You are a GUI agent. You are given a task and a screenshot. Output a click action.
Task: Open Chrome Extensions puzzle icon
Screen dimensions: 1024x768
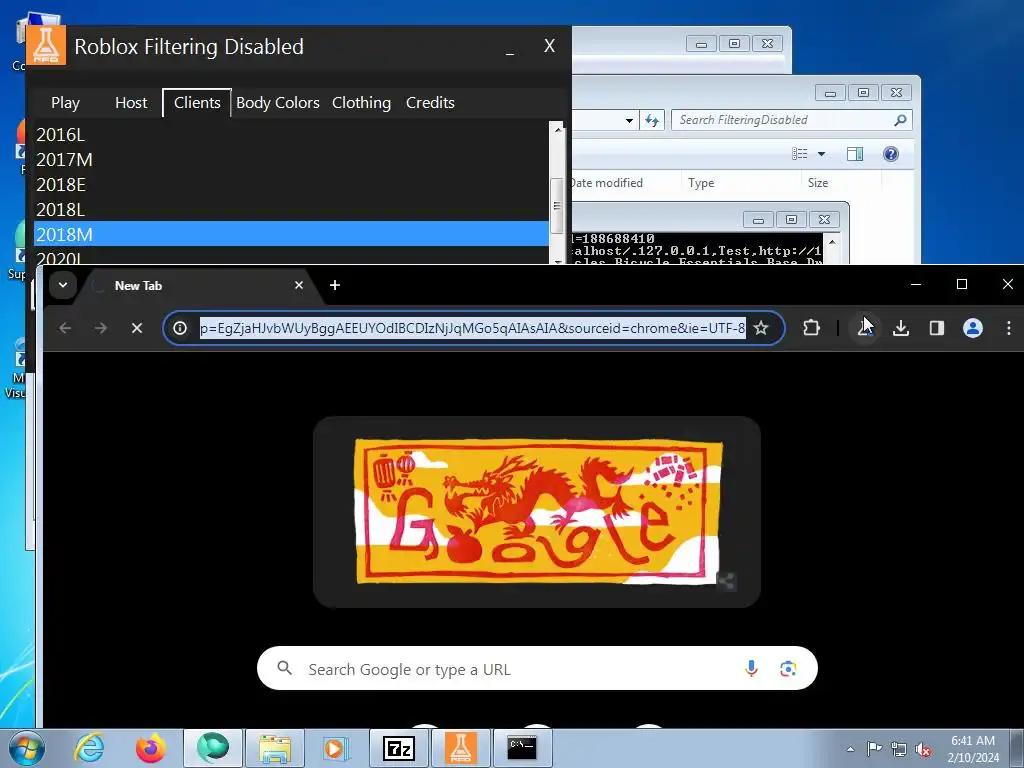point(811,328)
